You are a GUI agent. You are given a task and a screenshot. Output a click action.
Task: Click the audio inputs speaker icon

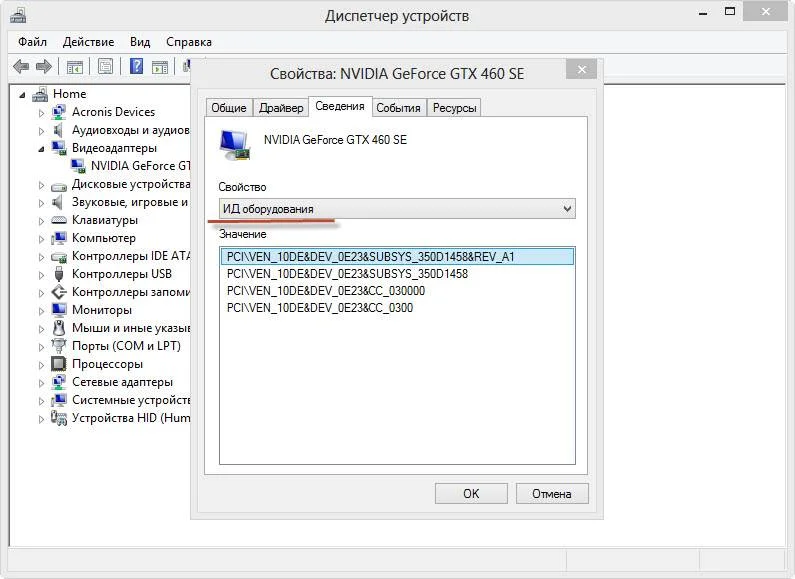pyautogui.click(x=58, y=130)
